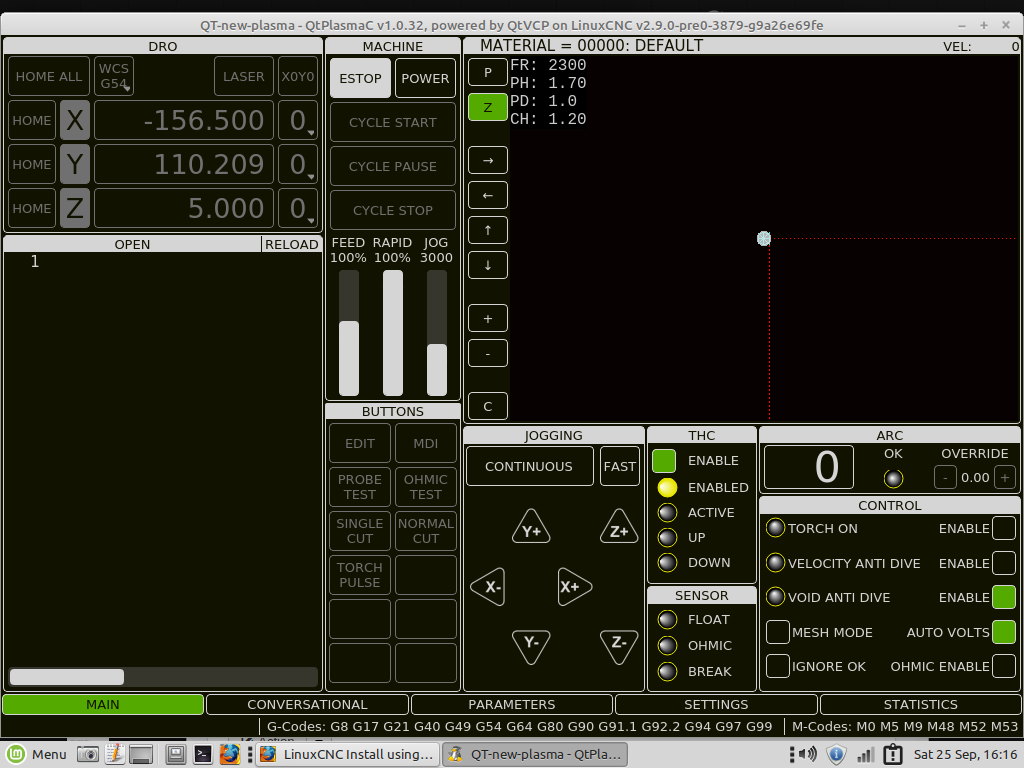Image resolution: width=1024 pixels, height=768 pixels.
Task: Pan preview left with arrow button
Action: click(488, 195)
